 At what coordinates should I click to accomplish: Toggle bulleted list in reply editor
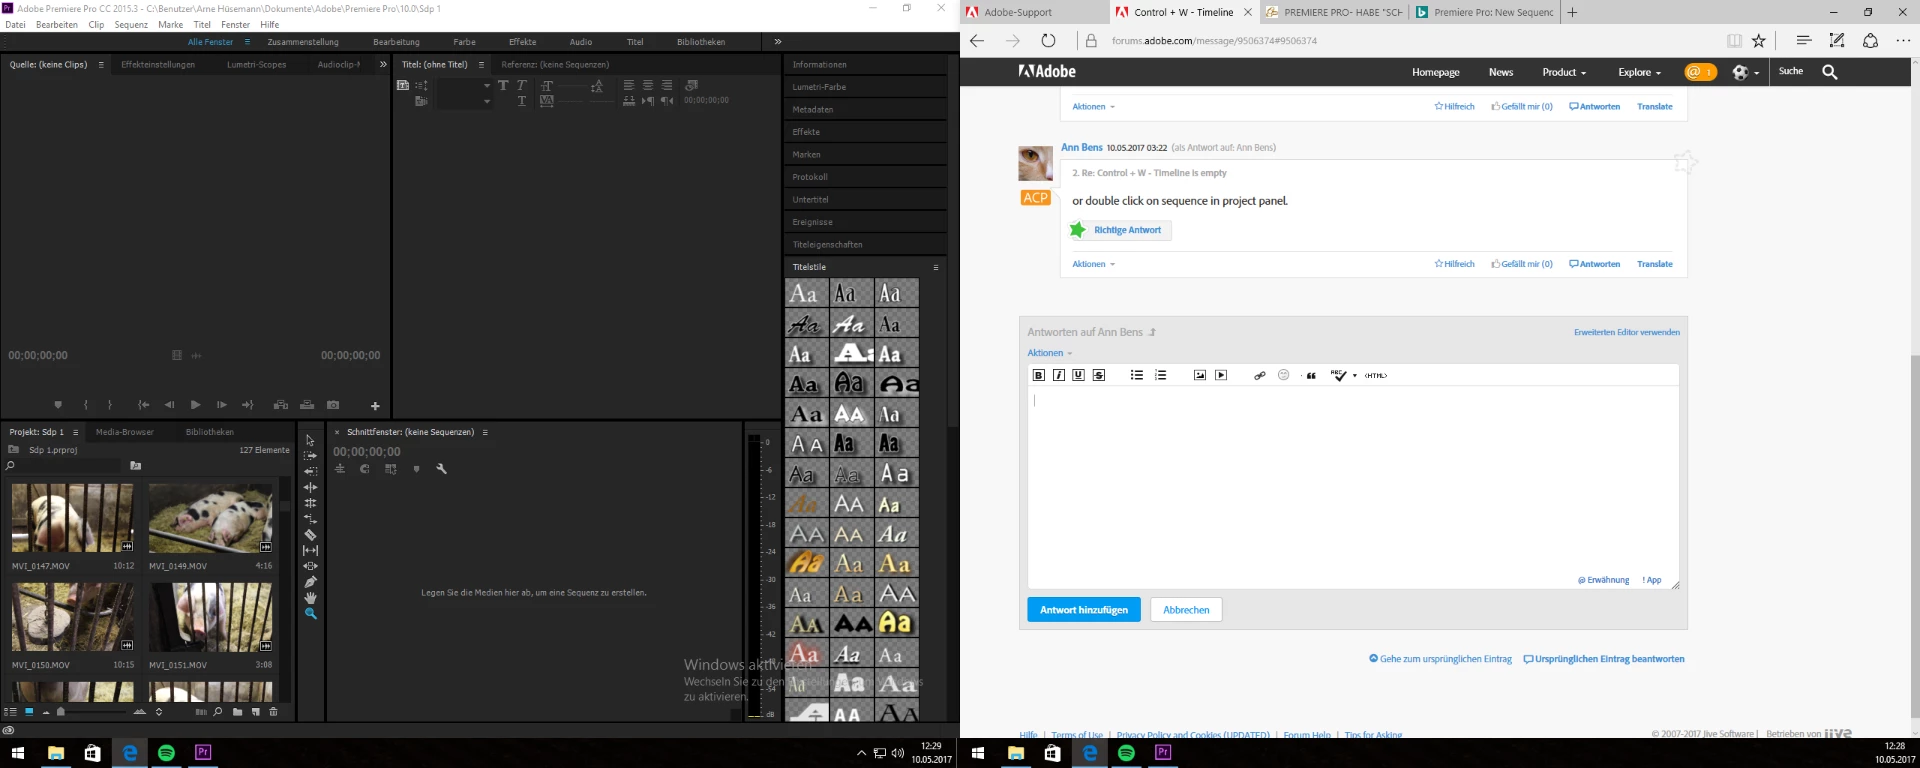(1137, 375)
